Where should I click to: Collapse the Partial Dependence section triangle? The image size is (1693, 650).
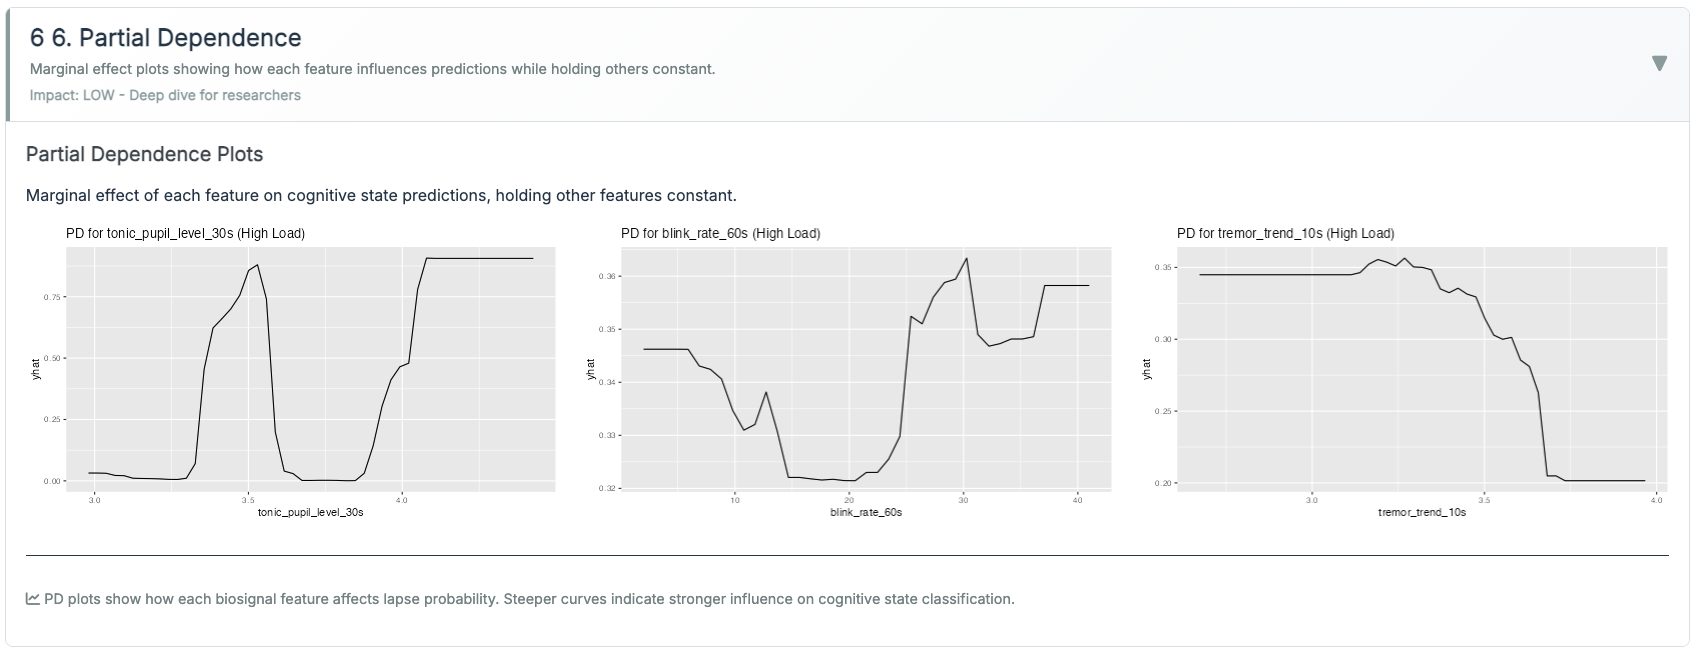[x=1659, y=64]
